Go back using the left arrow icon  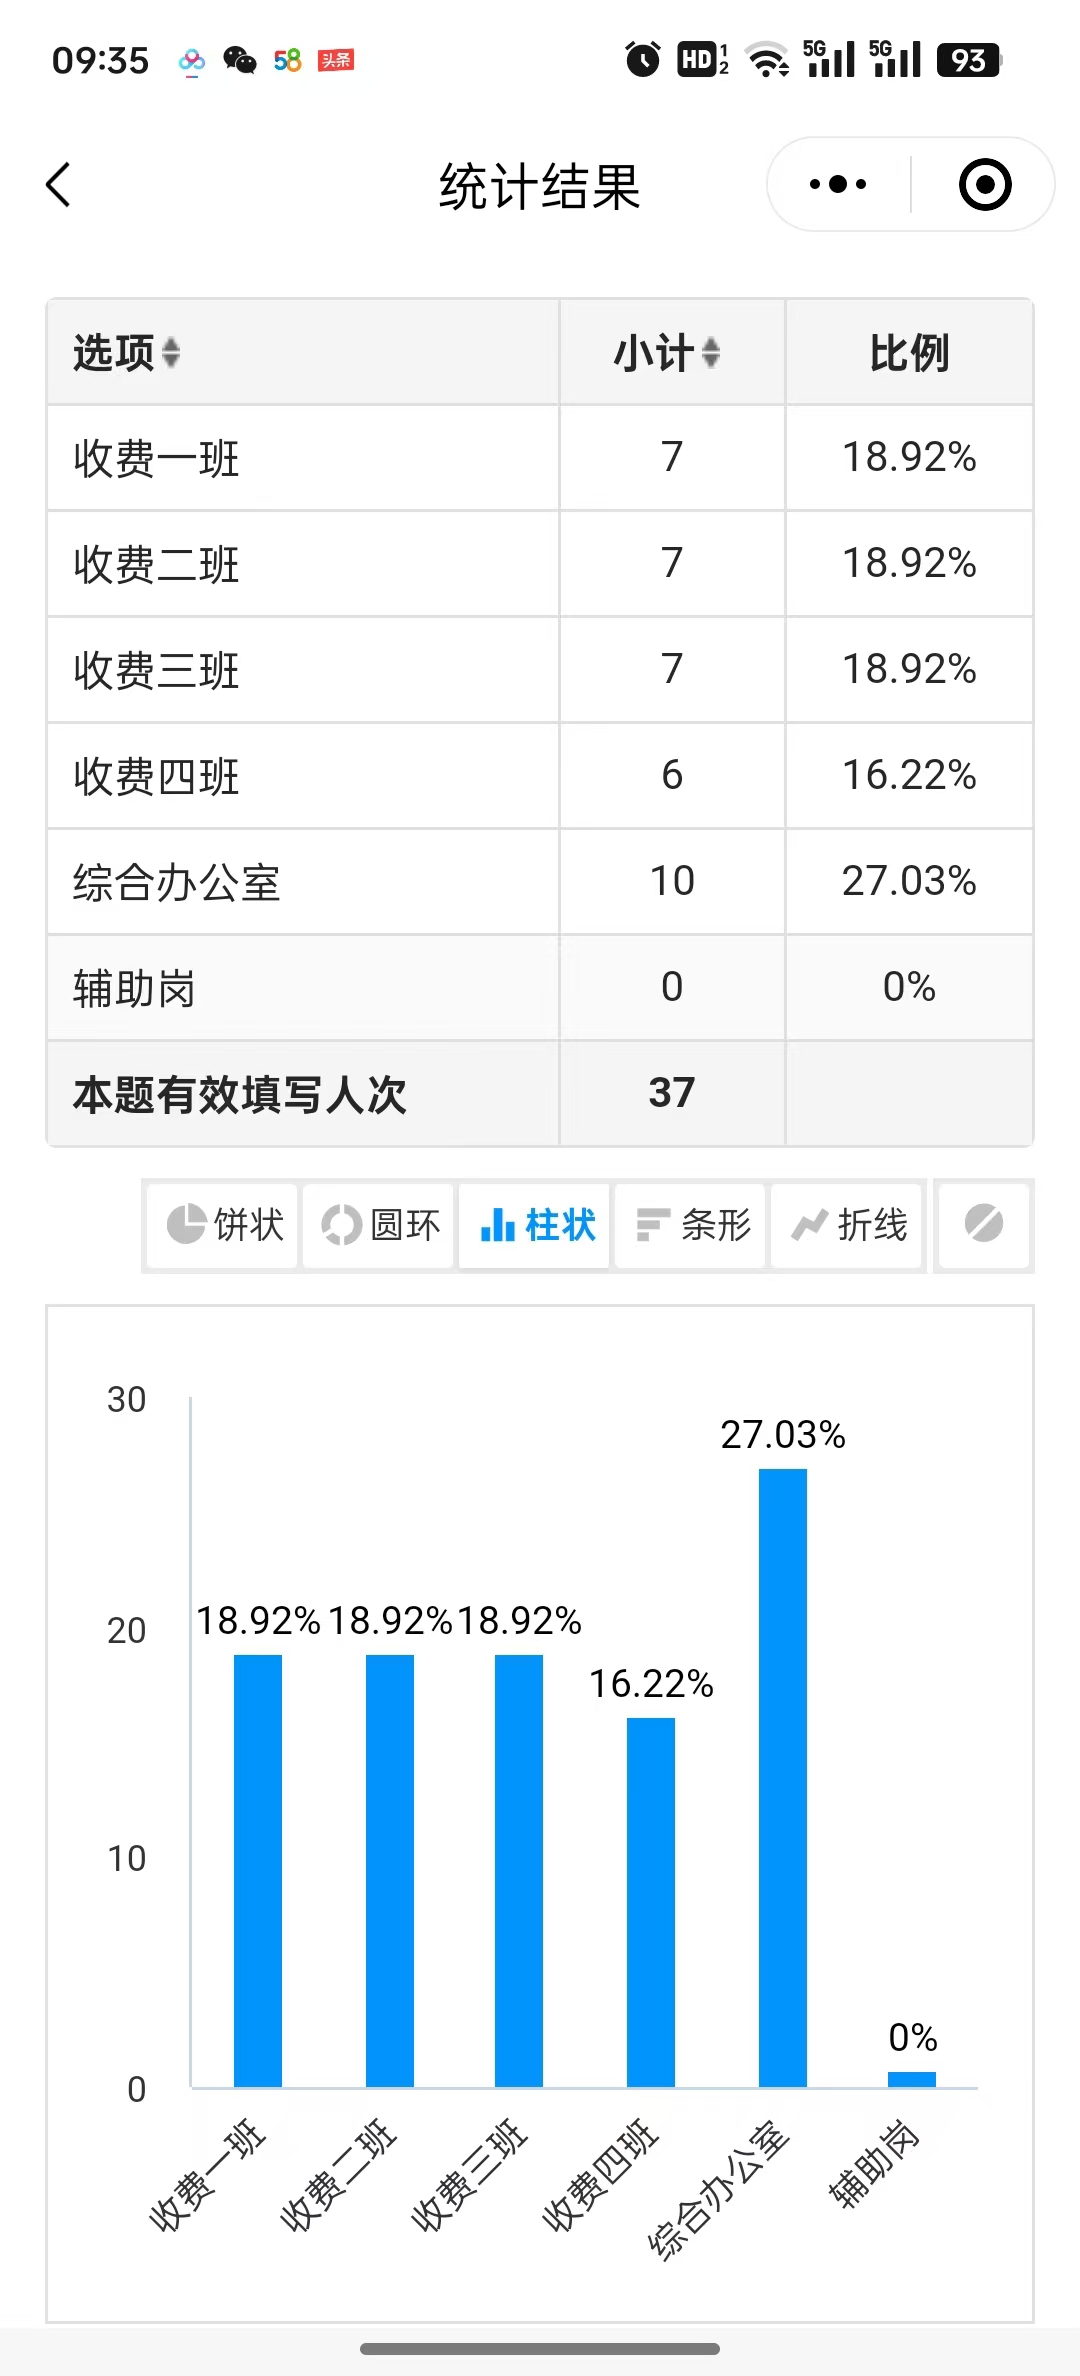[59, 185]
